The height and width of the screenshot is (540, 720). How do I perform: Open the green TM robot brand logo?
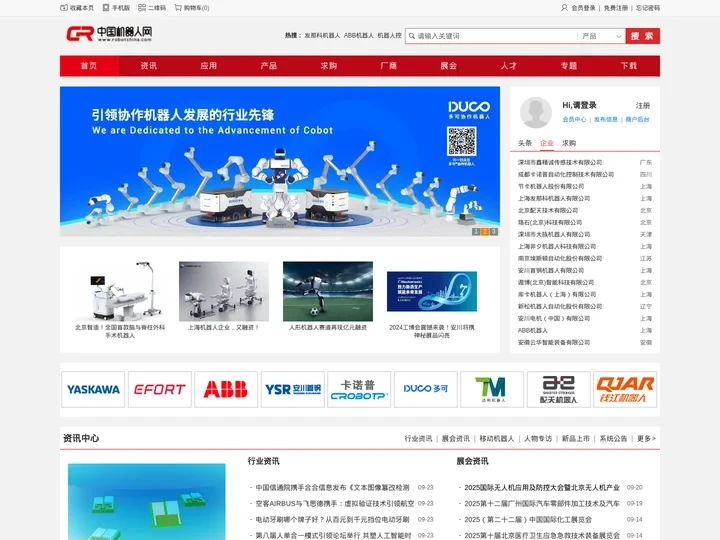point(492,389)
